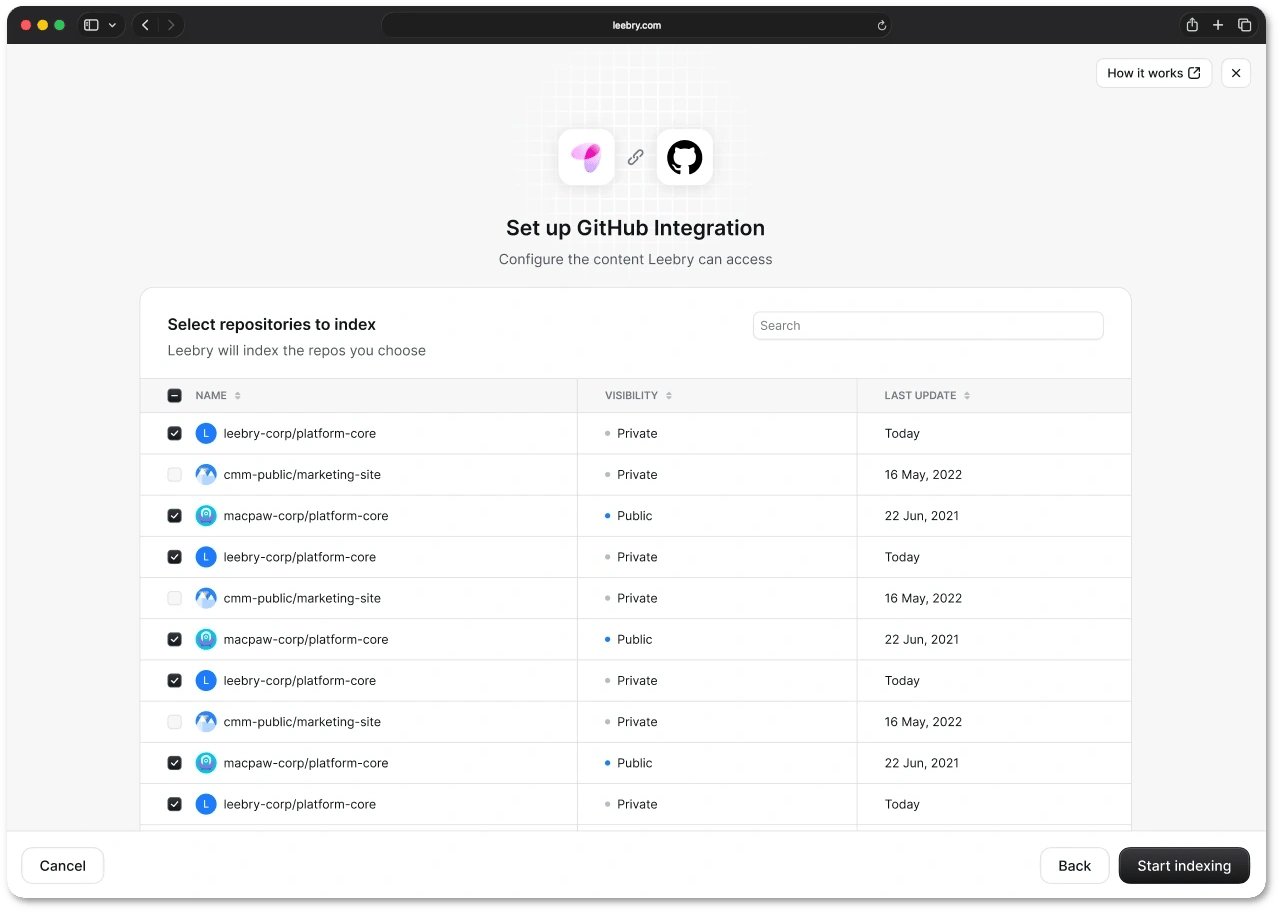Sort the table by VISIBILITY column
The width and height of the screenshot is (1279, 912).
638,396
